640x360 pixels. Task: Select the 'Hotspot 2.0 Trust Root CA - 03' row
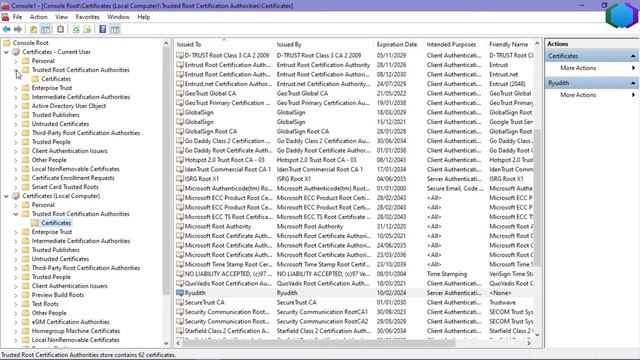354,160
